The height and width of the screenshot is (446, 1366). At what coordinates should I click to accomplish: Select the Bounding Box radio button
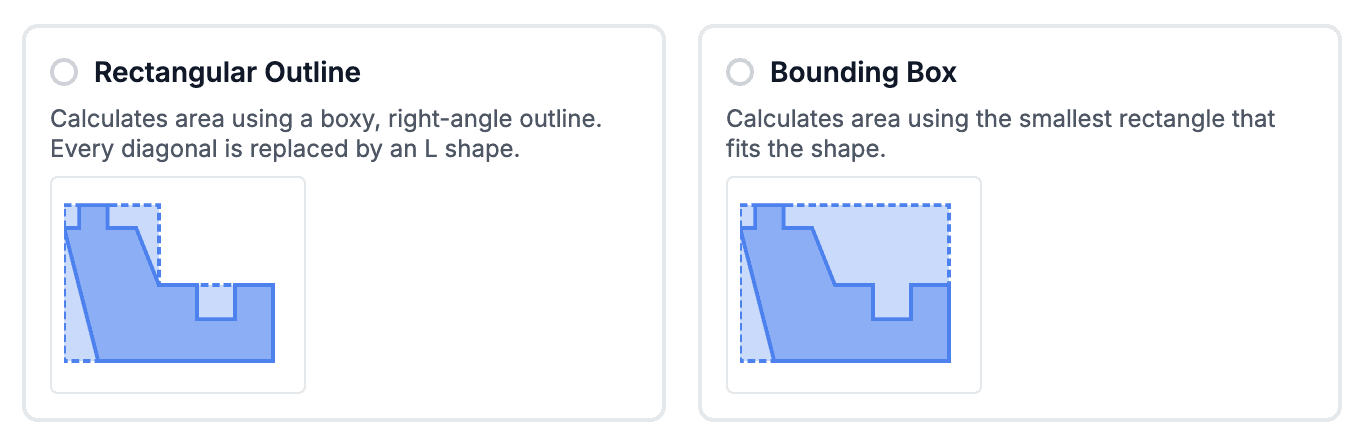point(740,73)
